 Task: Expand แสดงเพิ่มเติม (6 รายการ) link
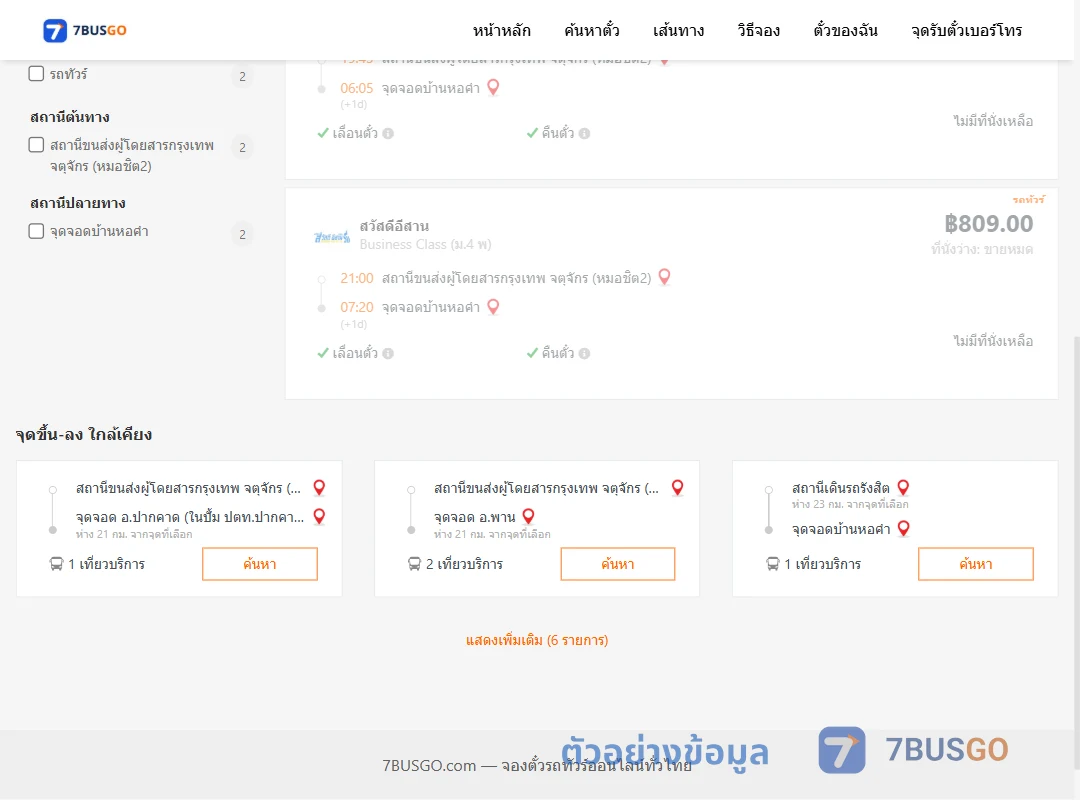coord(537,640)
